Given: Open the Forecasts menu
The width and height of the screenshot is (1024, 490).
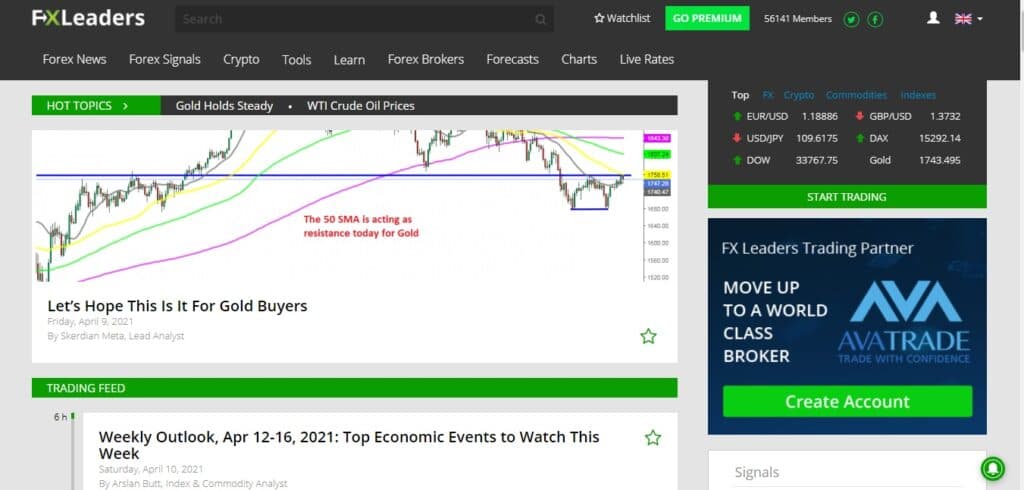Looking at the screenshot, I should 513,59.
